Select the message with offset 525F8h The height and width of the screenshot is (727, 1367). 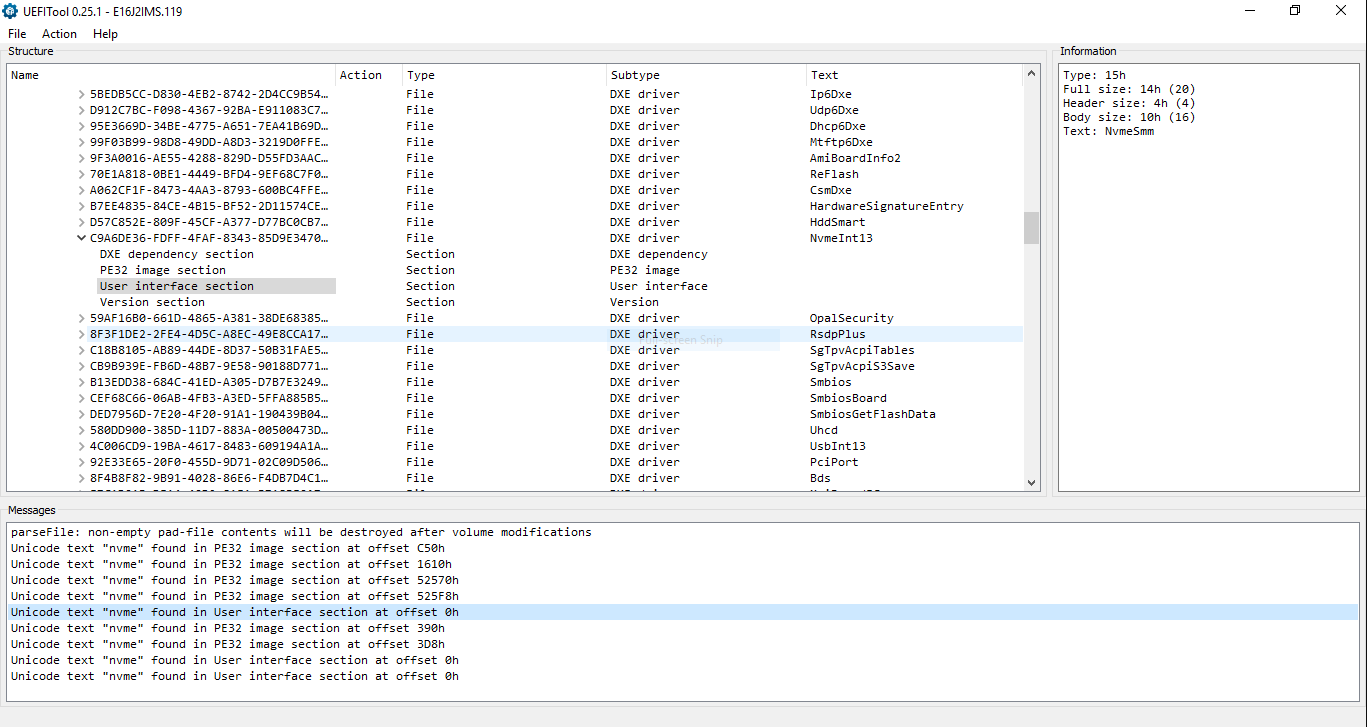click(683, 596)
